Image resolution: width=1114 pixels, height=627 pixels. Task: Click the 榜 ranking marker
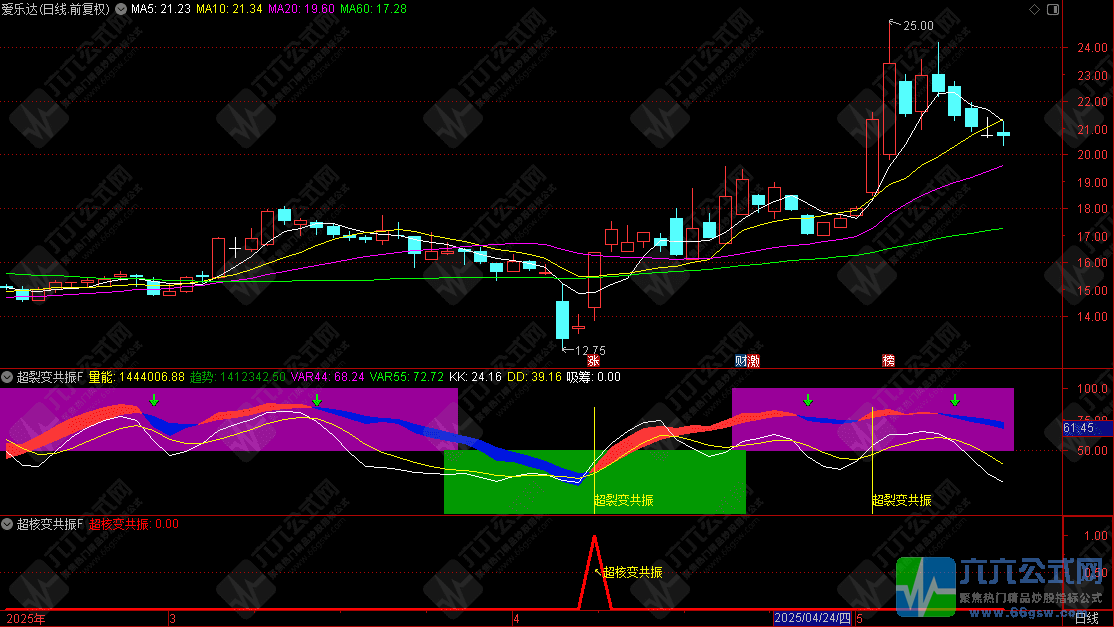(x=888, y=360)
